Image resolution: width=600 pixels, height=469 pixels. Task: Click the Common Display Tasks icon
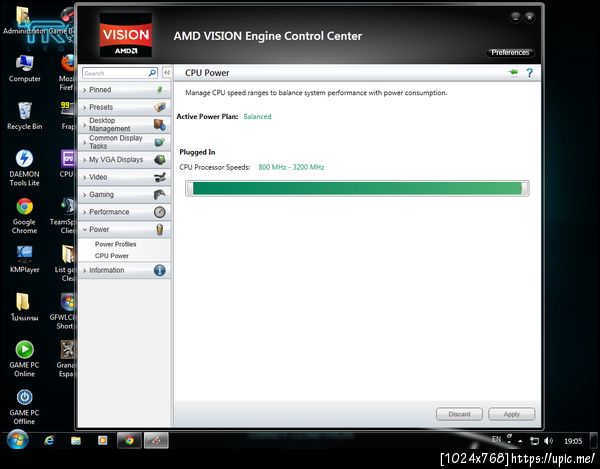click(160, 142)
